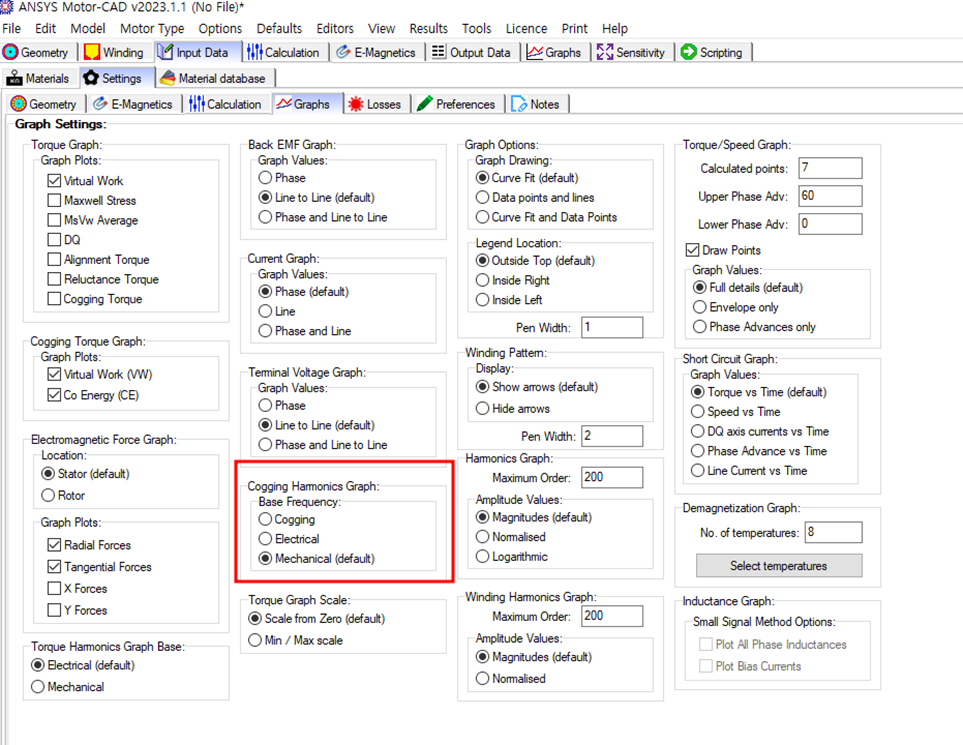
Task: Uncheck Radial Forces graph plot
Action: tap(54, 545)
